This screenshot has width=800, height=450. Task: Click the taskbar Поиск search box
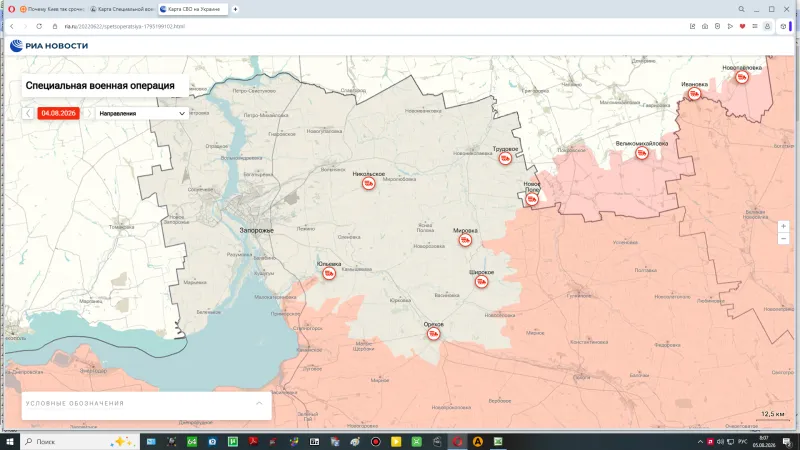coord(80,441)
